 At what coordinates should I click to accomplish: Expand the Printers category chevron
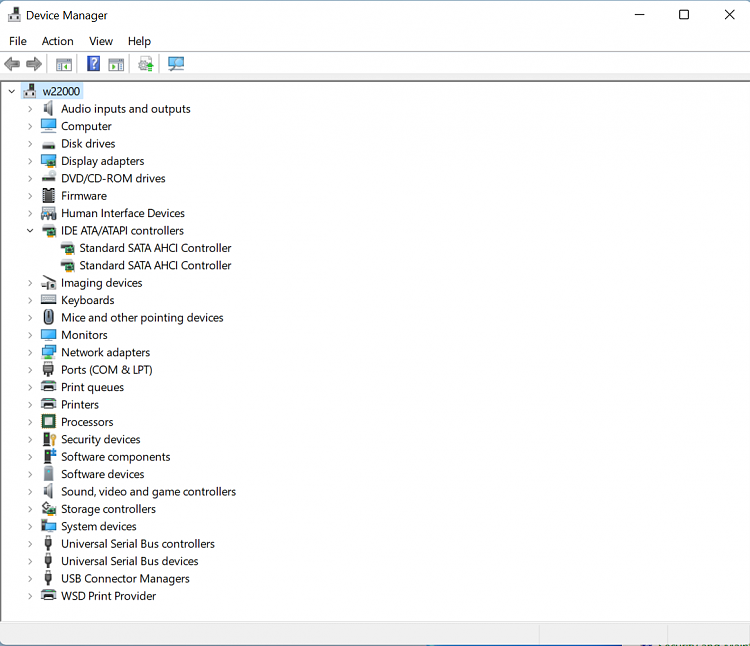tap(30, 405)
